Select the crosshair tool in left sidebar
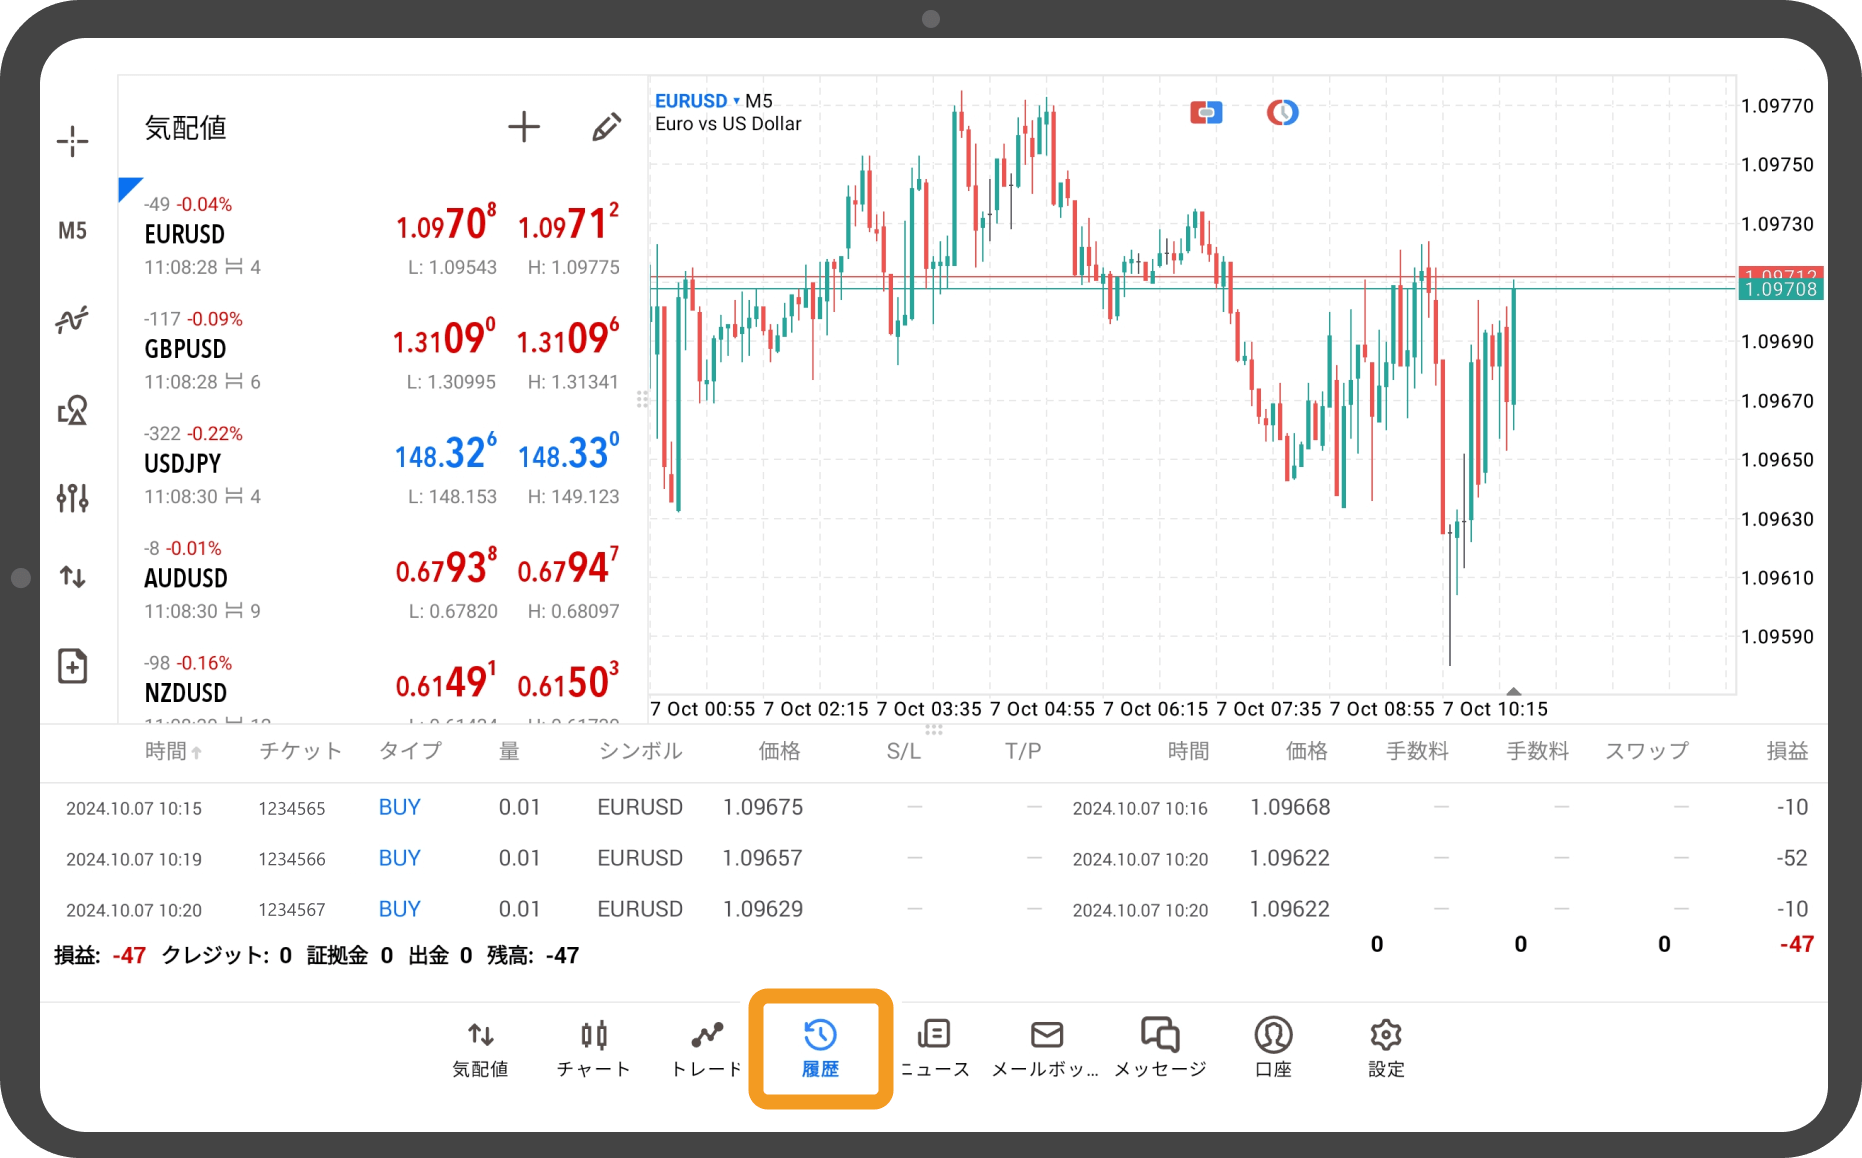The height and width of the screenshot is (1158, 1862). tap(72, 141)
